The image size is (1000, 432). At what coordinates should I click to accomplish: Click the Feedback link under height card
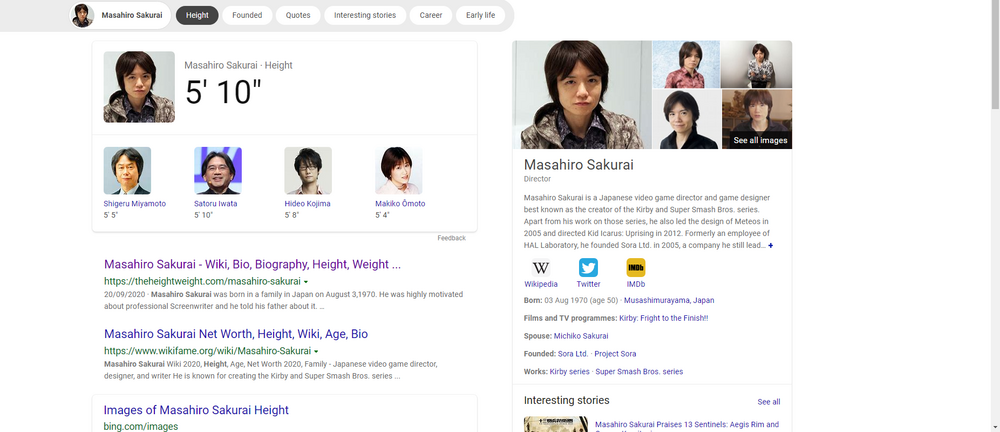(x=452, y=238)
